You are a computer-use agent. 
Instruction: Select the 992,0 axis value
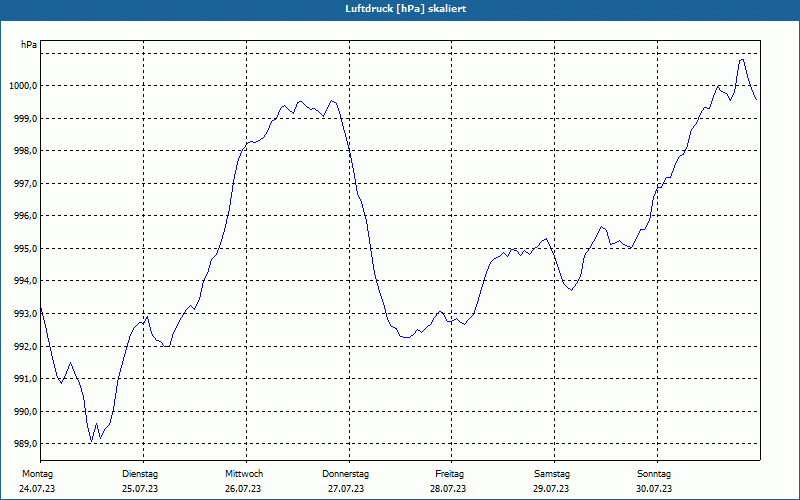(x=26, y=346)
